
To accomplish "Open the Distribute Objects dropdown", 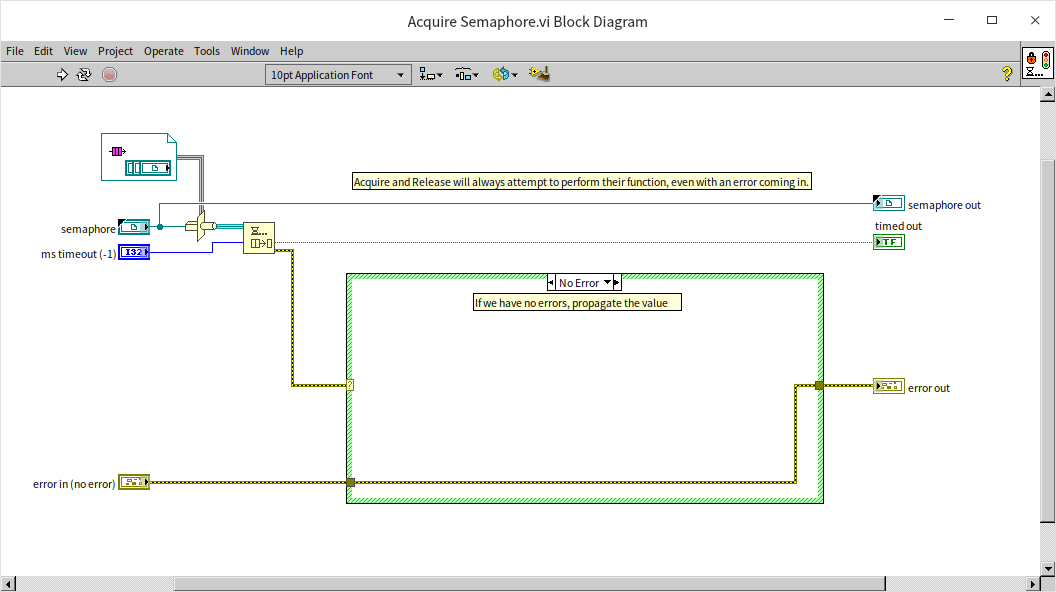I will (467, 75).
